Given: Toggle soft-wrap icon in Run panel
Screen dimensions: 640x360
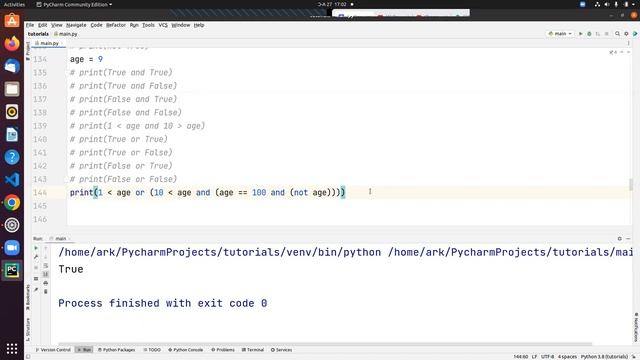Looking at the screenshot, I should 46,265.
